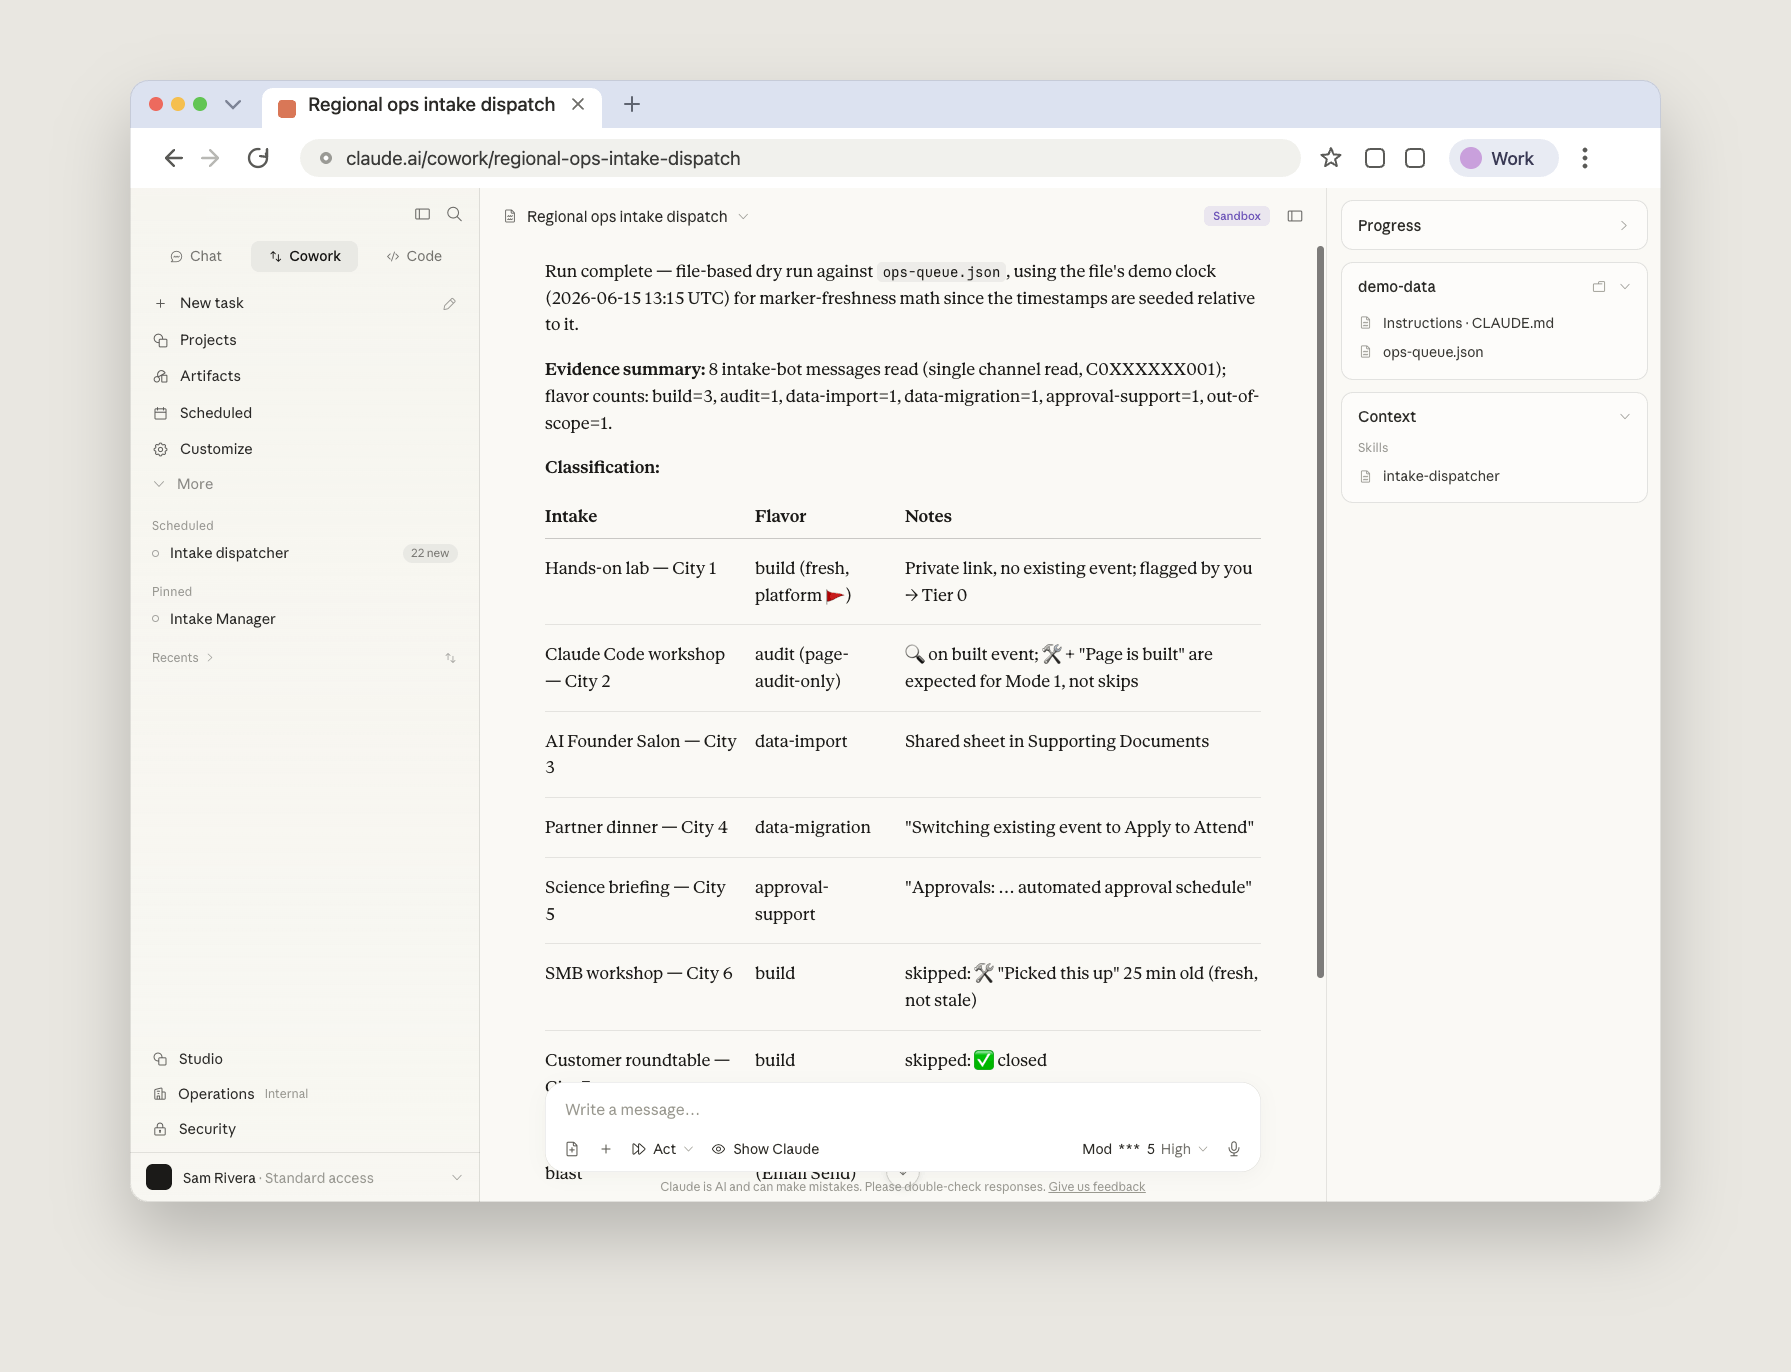Click the Work profile button
The height and width of the screenshot is (1372, 1791).
click(x=1503, y=158)
